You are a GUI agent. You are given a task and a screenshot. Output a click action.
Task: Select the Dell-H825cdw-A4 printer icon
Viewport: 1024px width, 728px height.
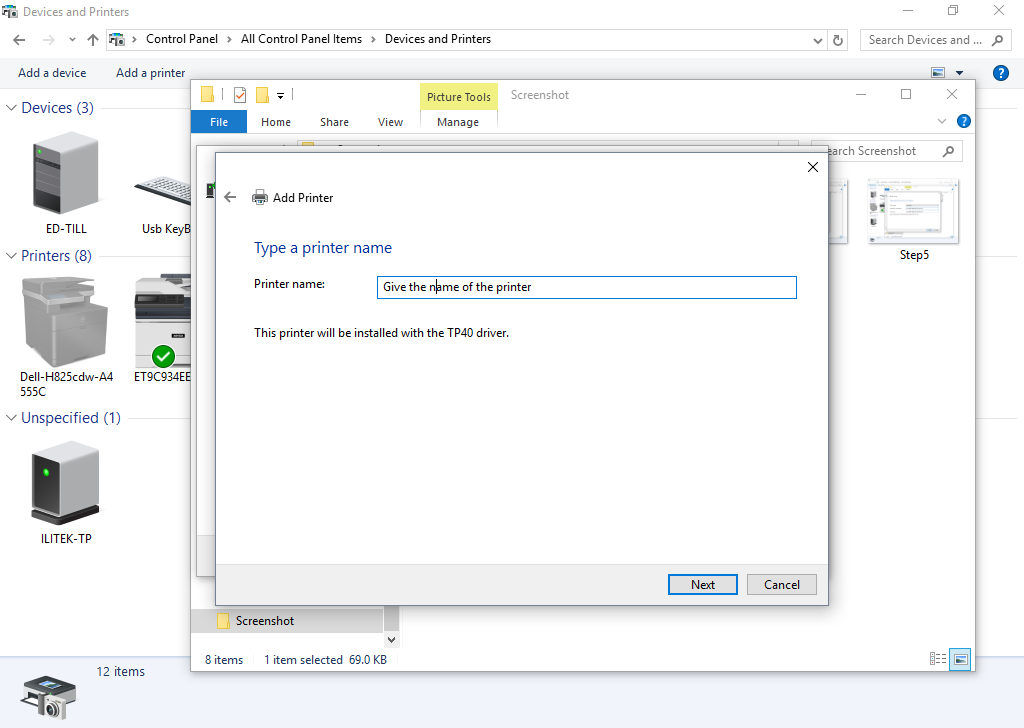66,322
